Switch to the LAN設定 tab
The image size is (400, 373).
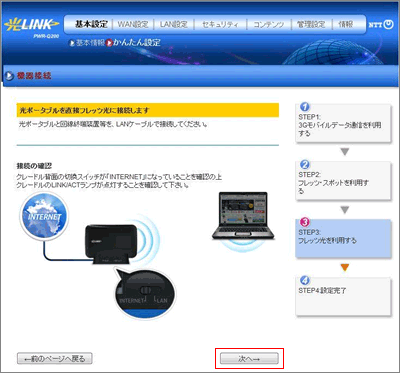173,24
